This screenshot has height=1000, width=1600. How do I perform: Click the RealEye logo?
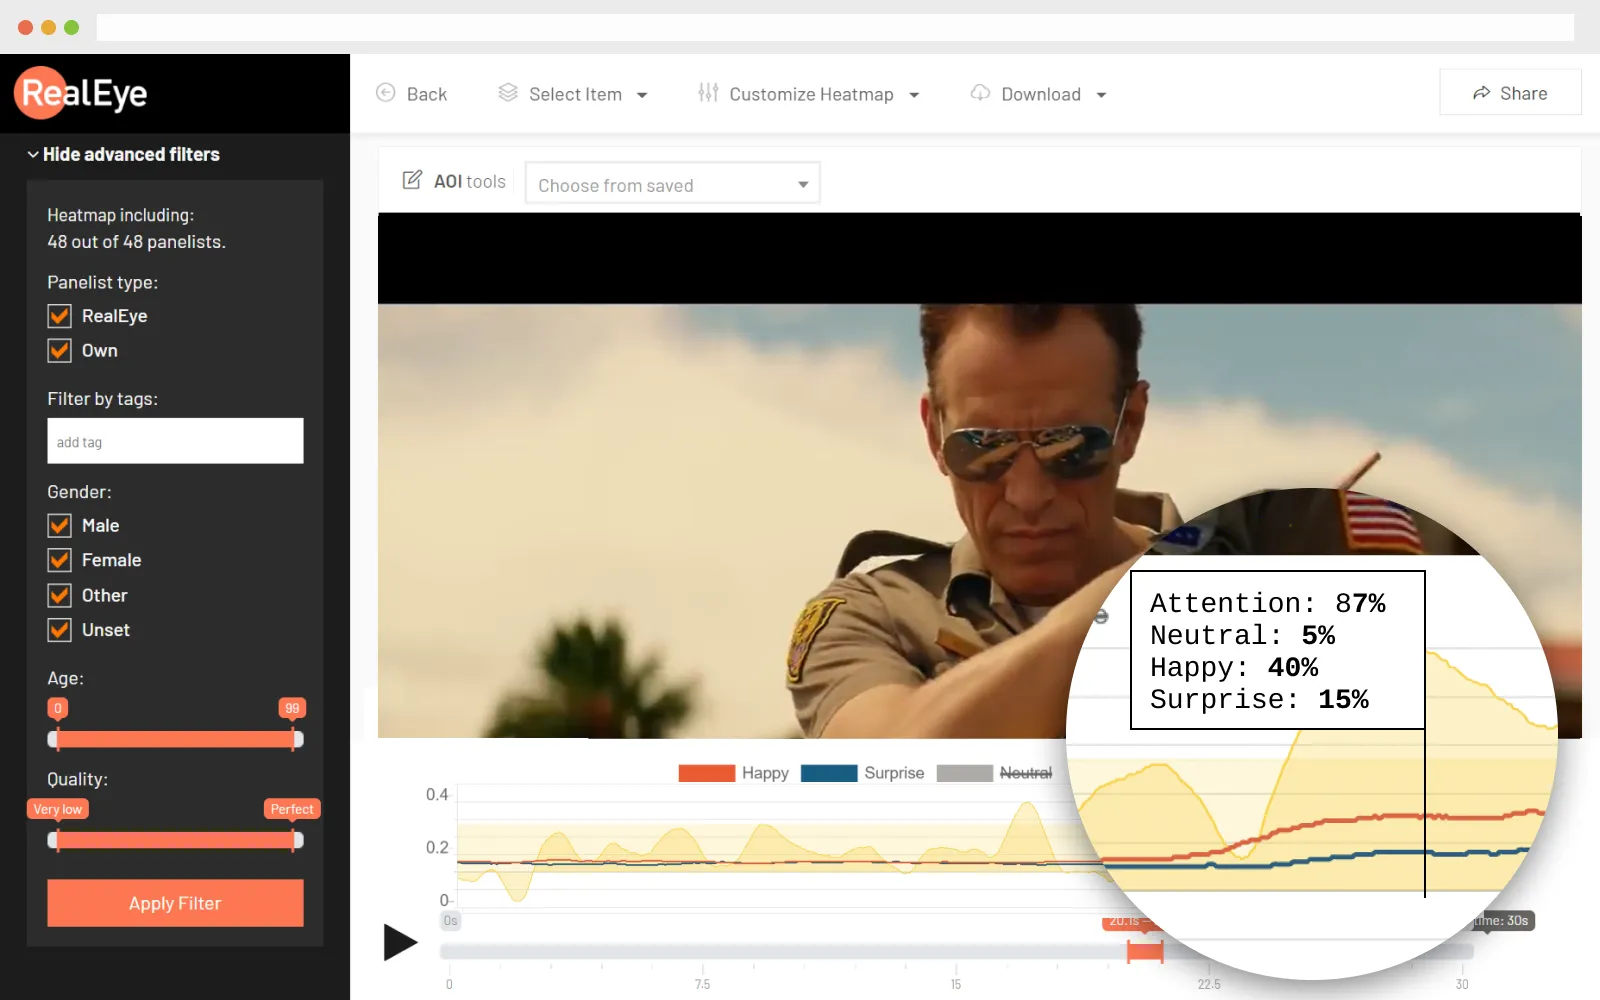(x=81, y=93)
